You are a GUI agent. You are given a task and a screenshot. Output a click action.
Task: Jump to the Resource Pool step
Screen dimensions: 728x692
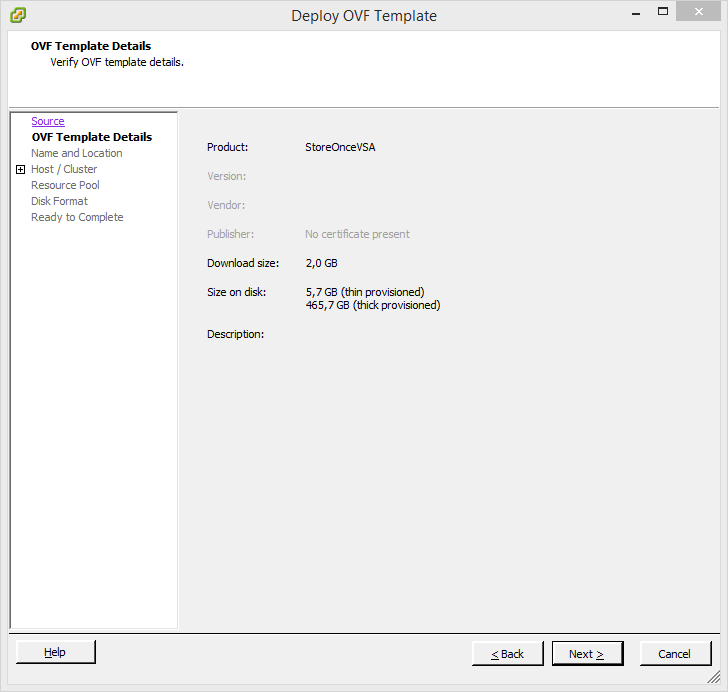click(x=65, y=185)
